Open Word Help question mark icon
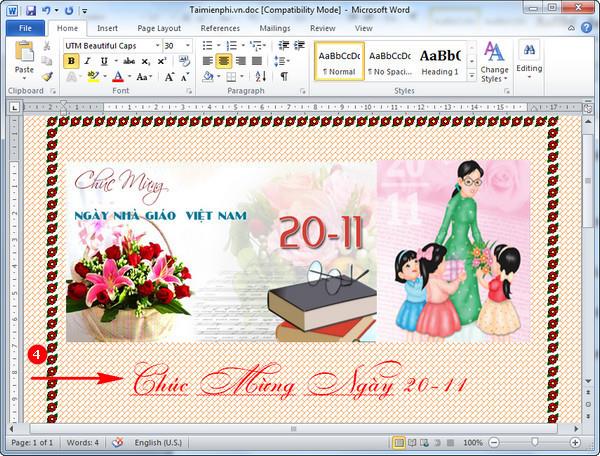The height and width of the screenshot is (456, 600). point(586,28)
